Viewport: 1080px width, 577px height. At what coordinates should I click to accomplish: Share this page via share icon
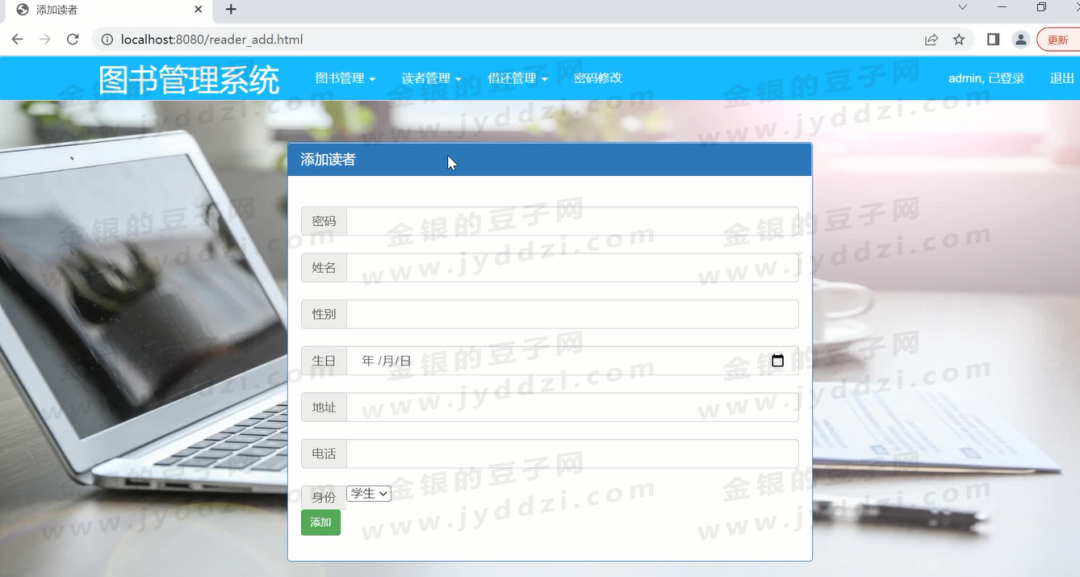[931, 40]
